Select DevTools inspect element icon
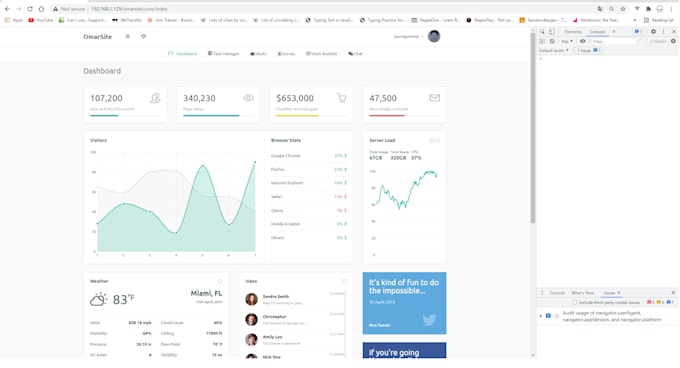This screenshot has height=368, width=680. [x=542, y=32]
